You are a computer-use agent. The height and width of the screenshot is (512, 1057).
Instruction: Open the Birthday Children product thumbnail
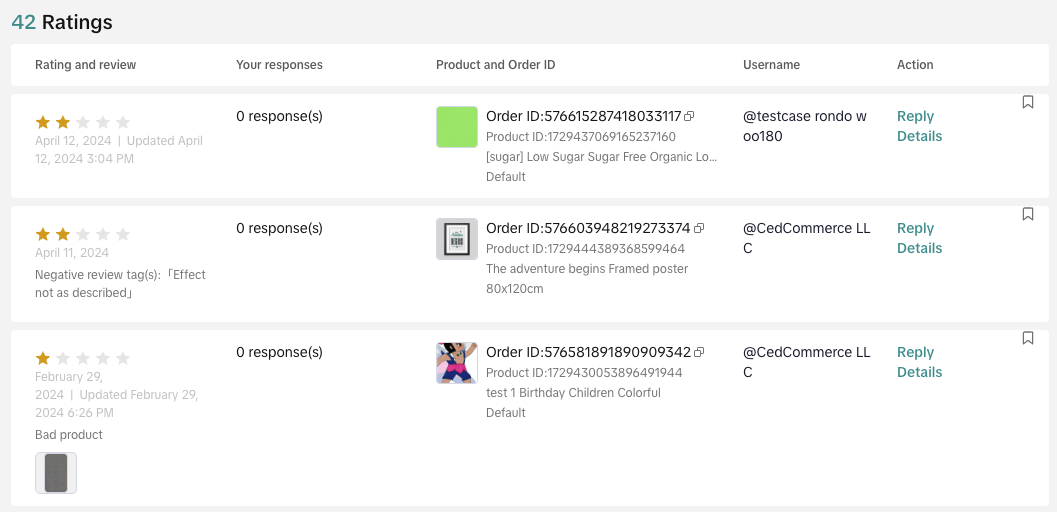456,363
